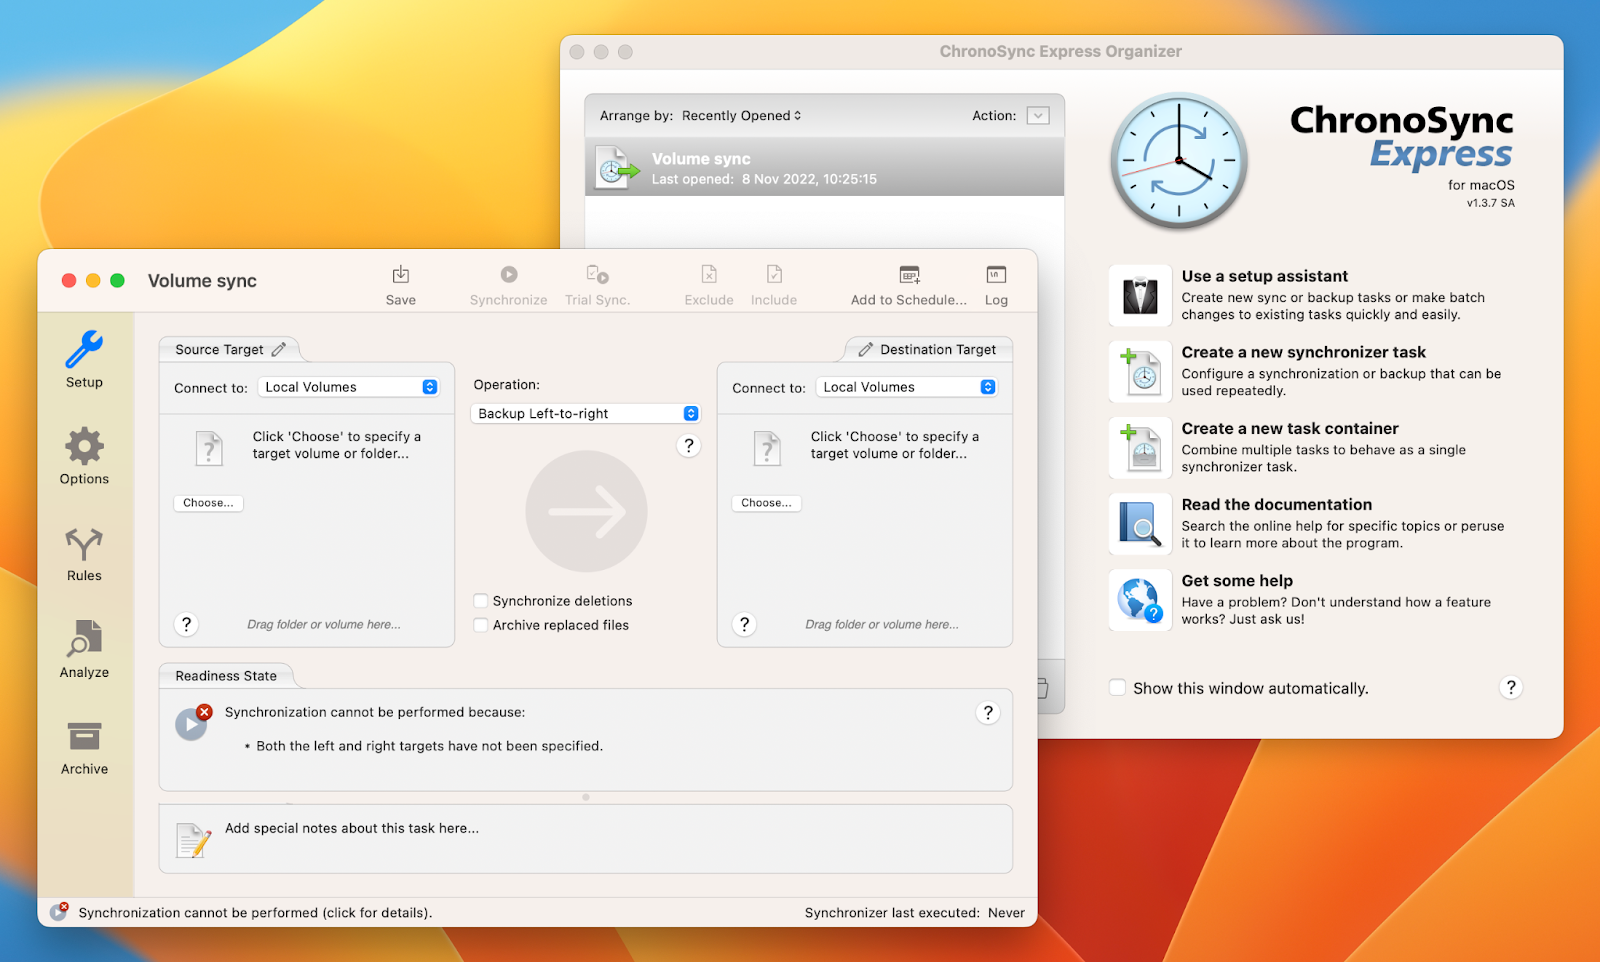Screen dimensions: 1600x962
Task: Click Read the documentation icon
Action: tap(1140, 524)
